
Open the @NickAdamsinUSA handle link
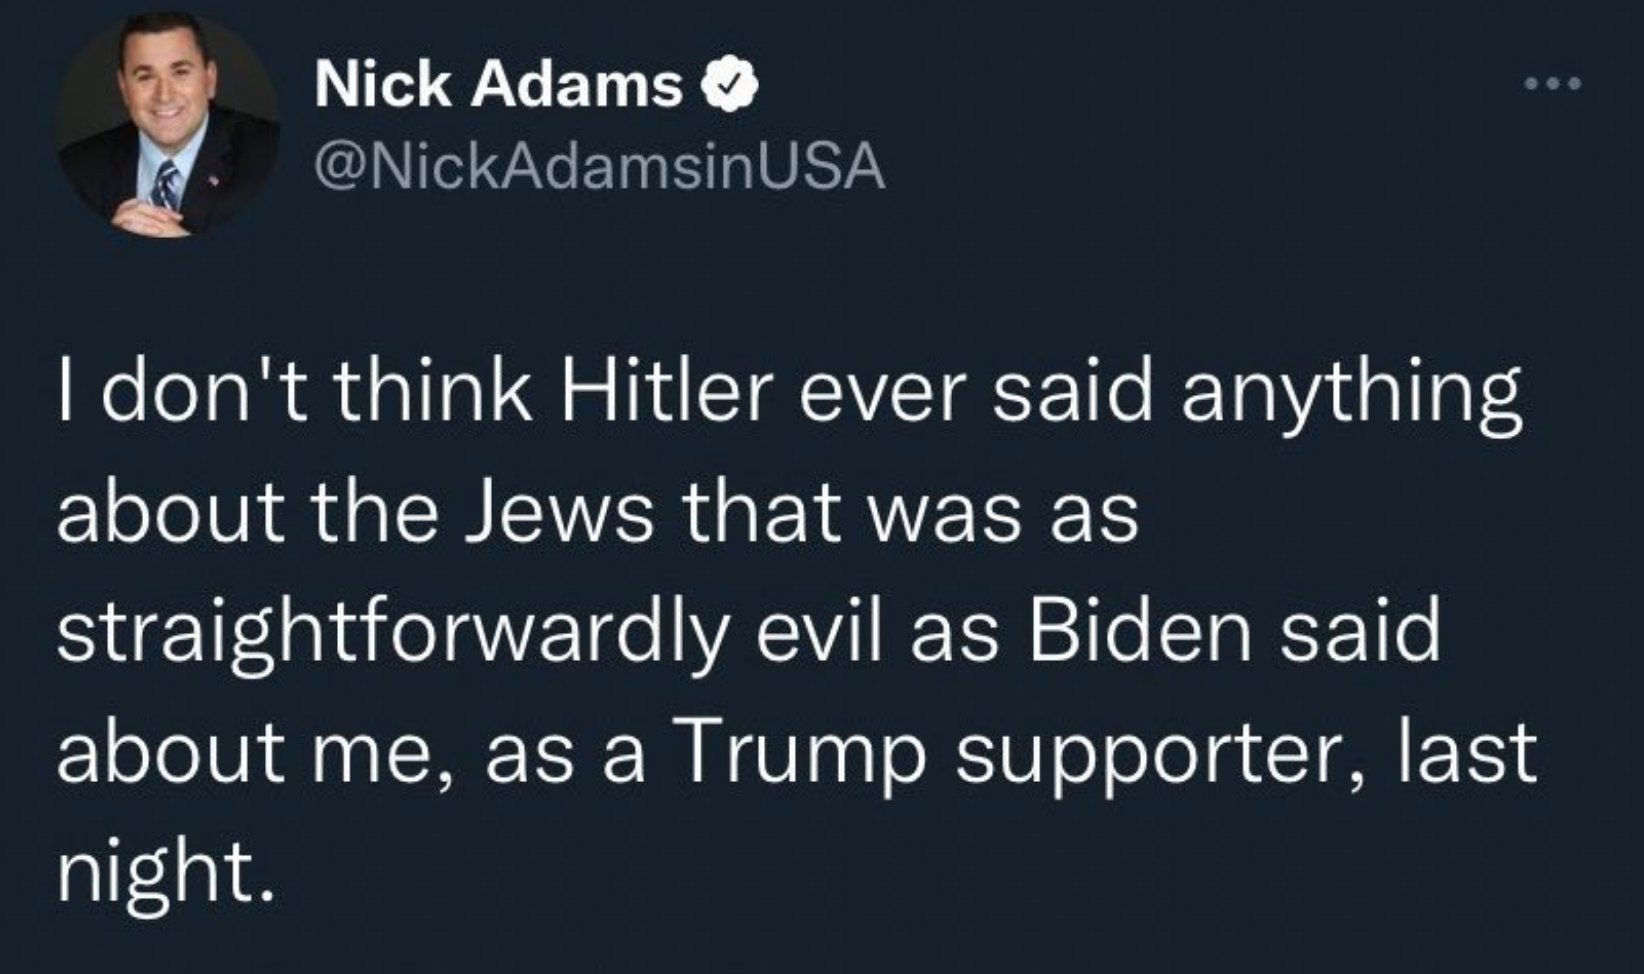pyautogui.click(x=600, y=167)
